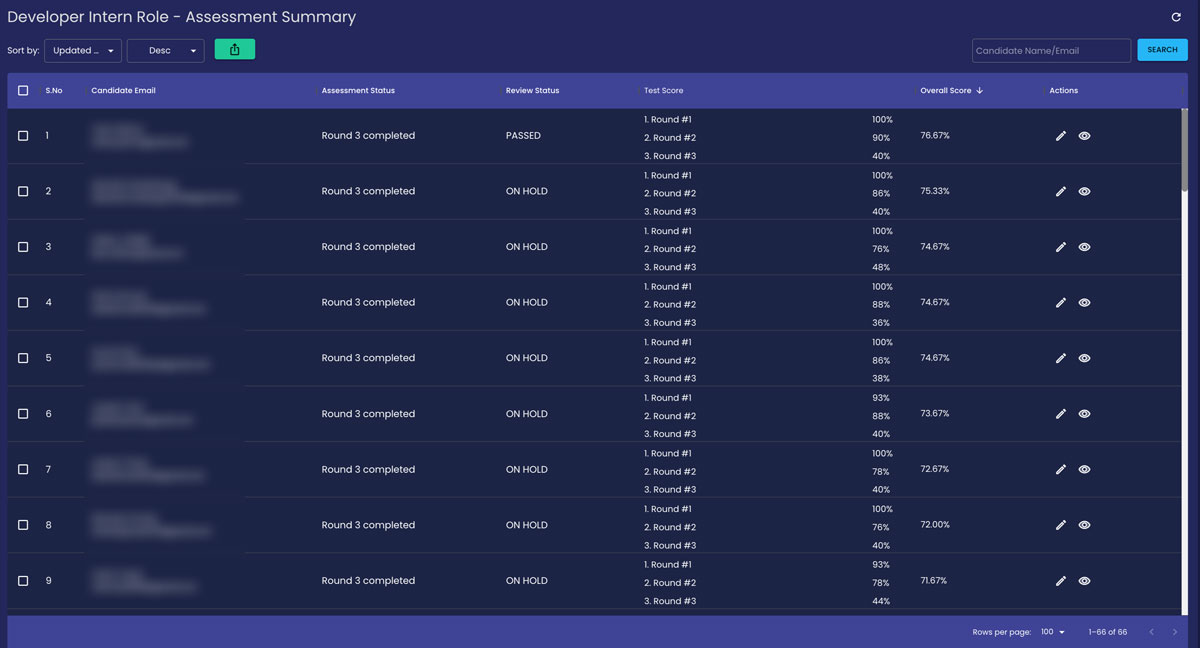Focus the Candidate Name/Email search field
This screenshot has width=1200, height=648.
tap(1050, 51)
